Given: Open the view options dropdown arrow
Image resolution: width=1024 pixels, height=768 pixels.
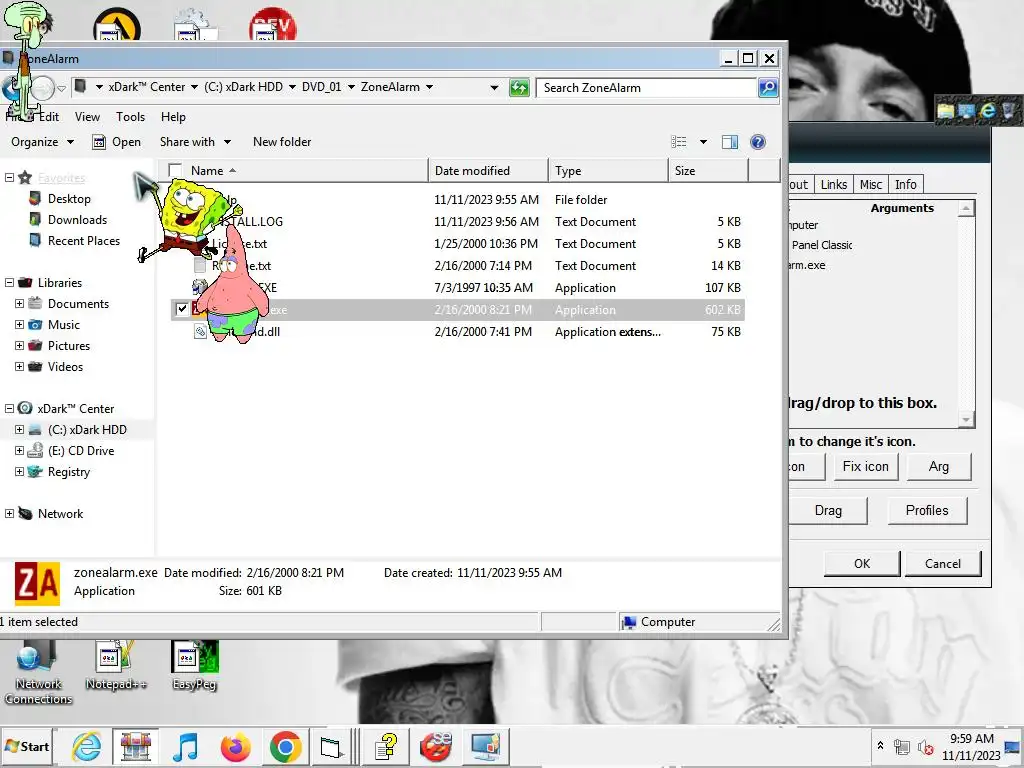Looking at the screenshot, I should coord(703,142).
